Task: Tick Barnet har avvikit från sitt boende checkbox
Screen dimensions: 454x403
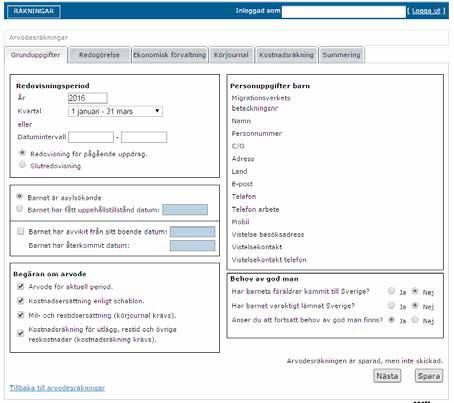Action: click(21, 231)
